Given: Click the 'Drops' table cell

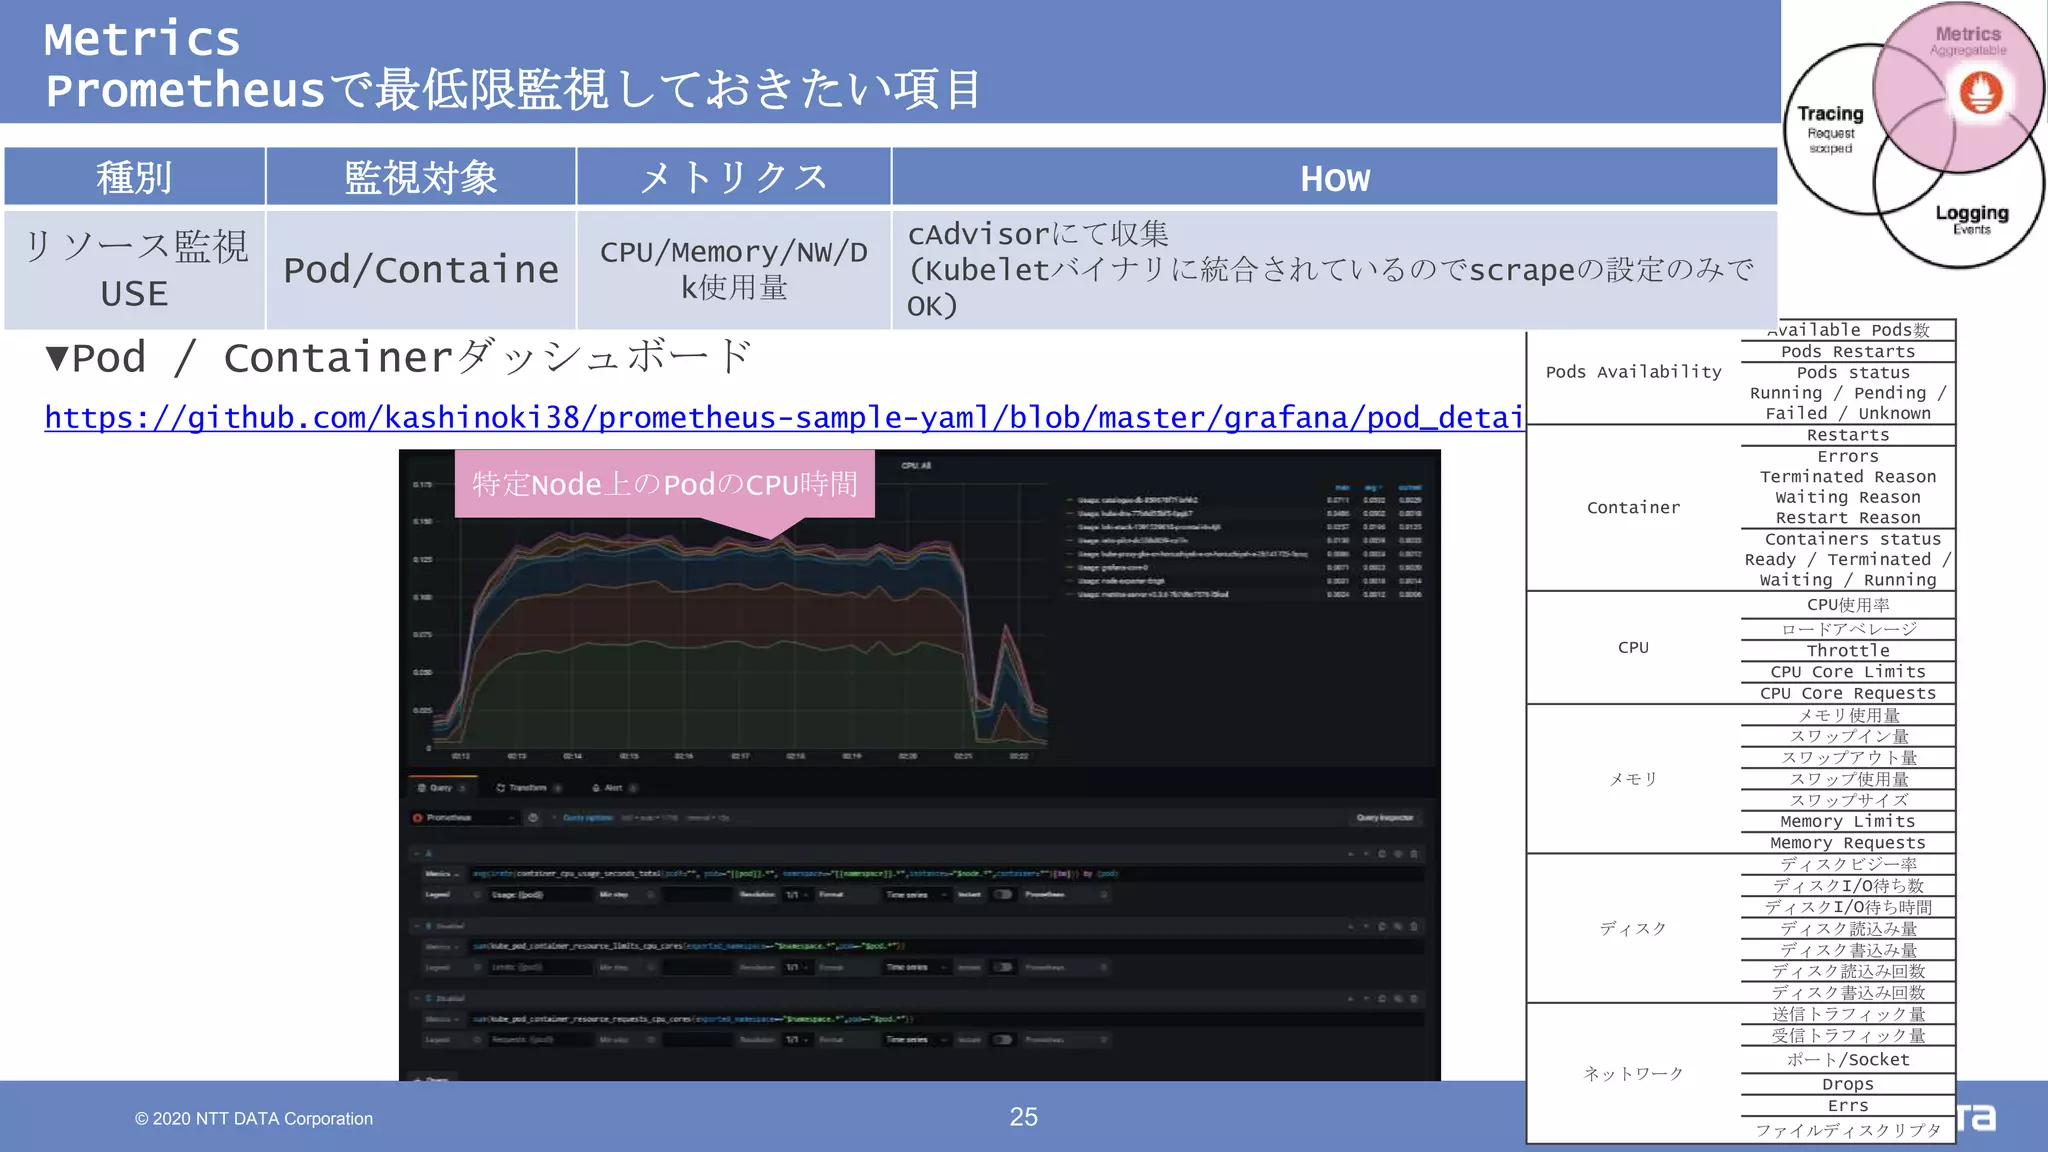Looking at the screenshot, I should (1848, 1084).
